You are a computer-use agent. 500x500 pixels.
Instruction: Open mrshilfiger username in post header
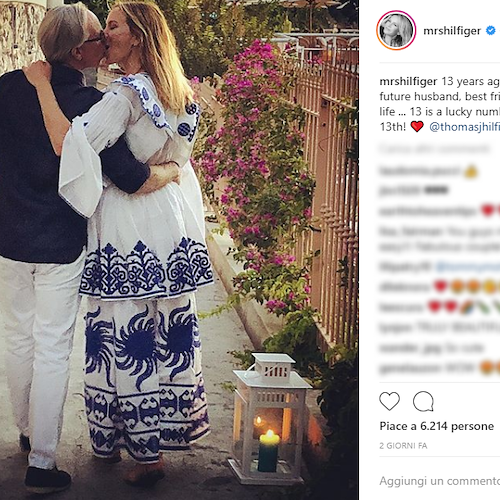click(452, 31)
